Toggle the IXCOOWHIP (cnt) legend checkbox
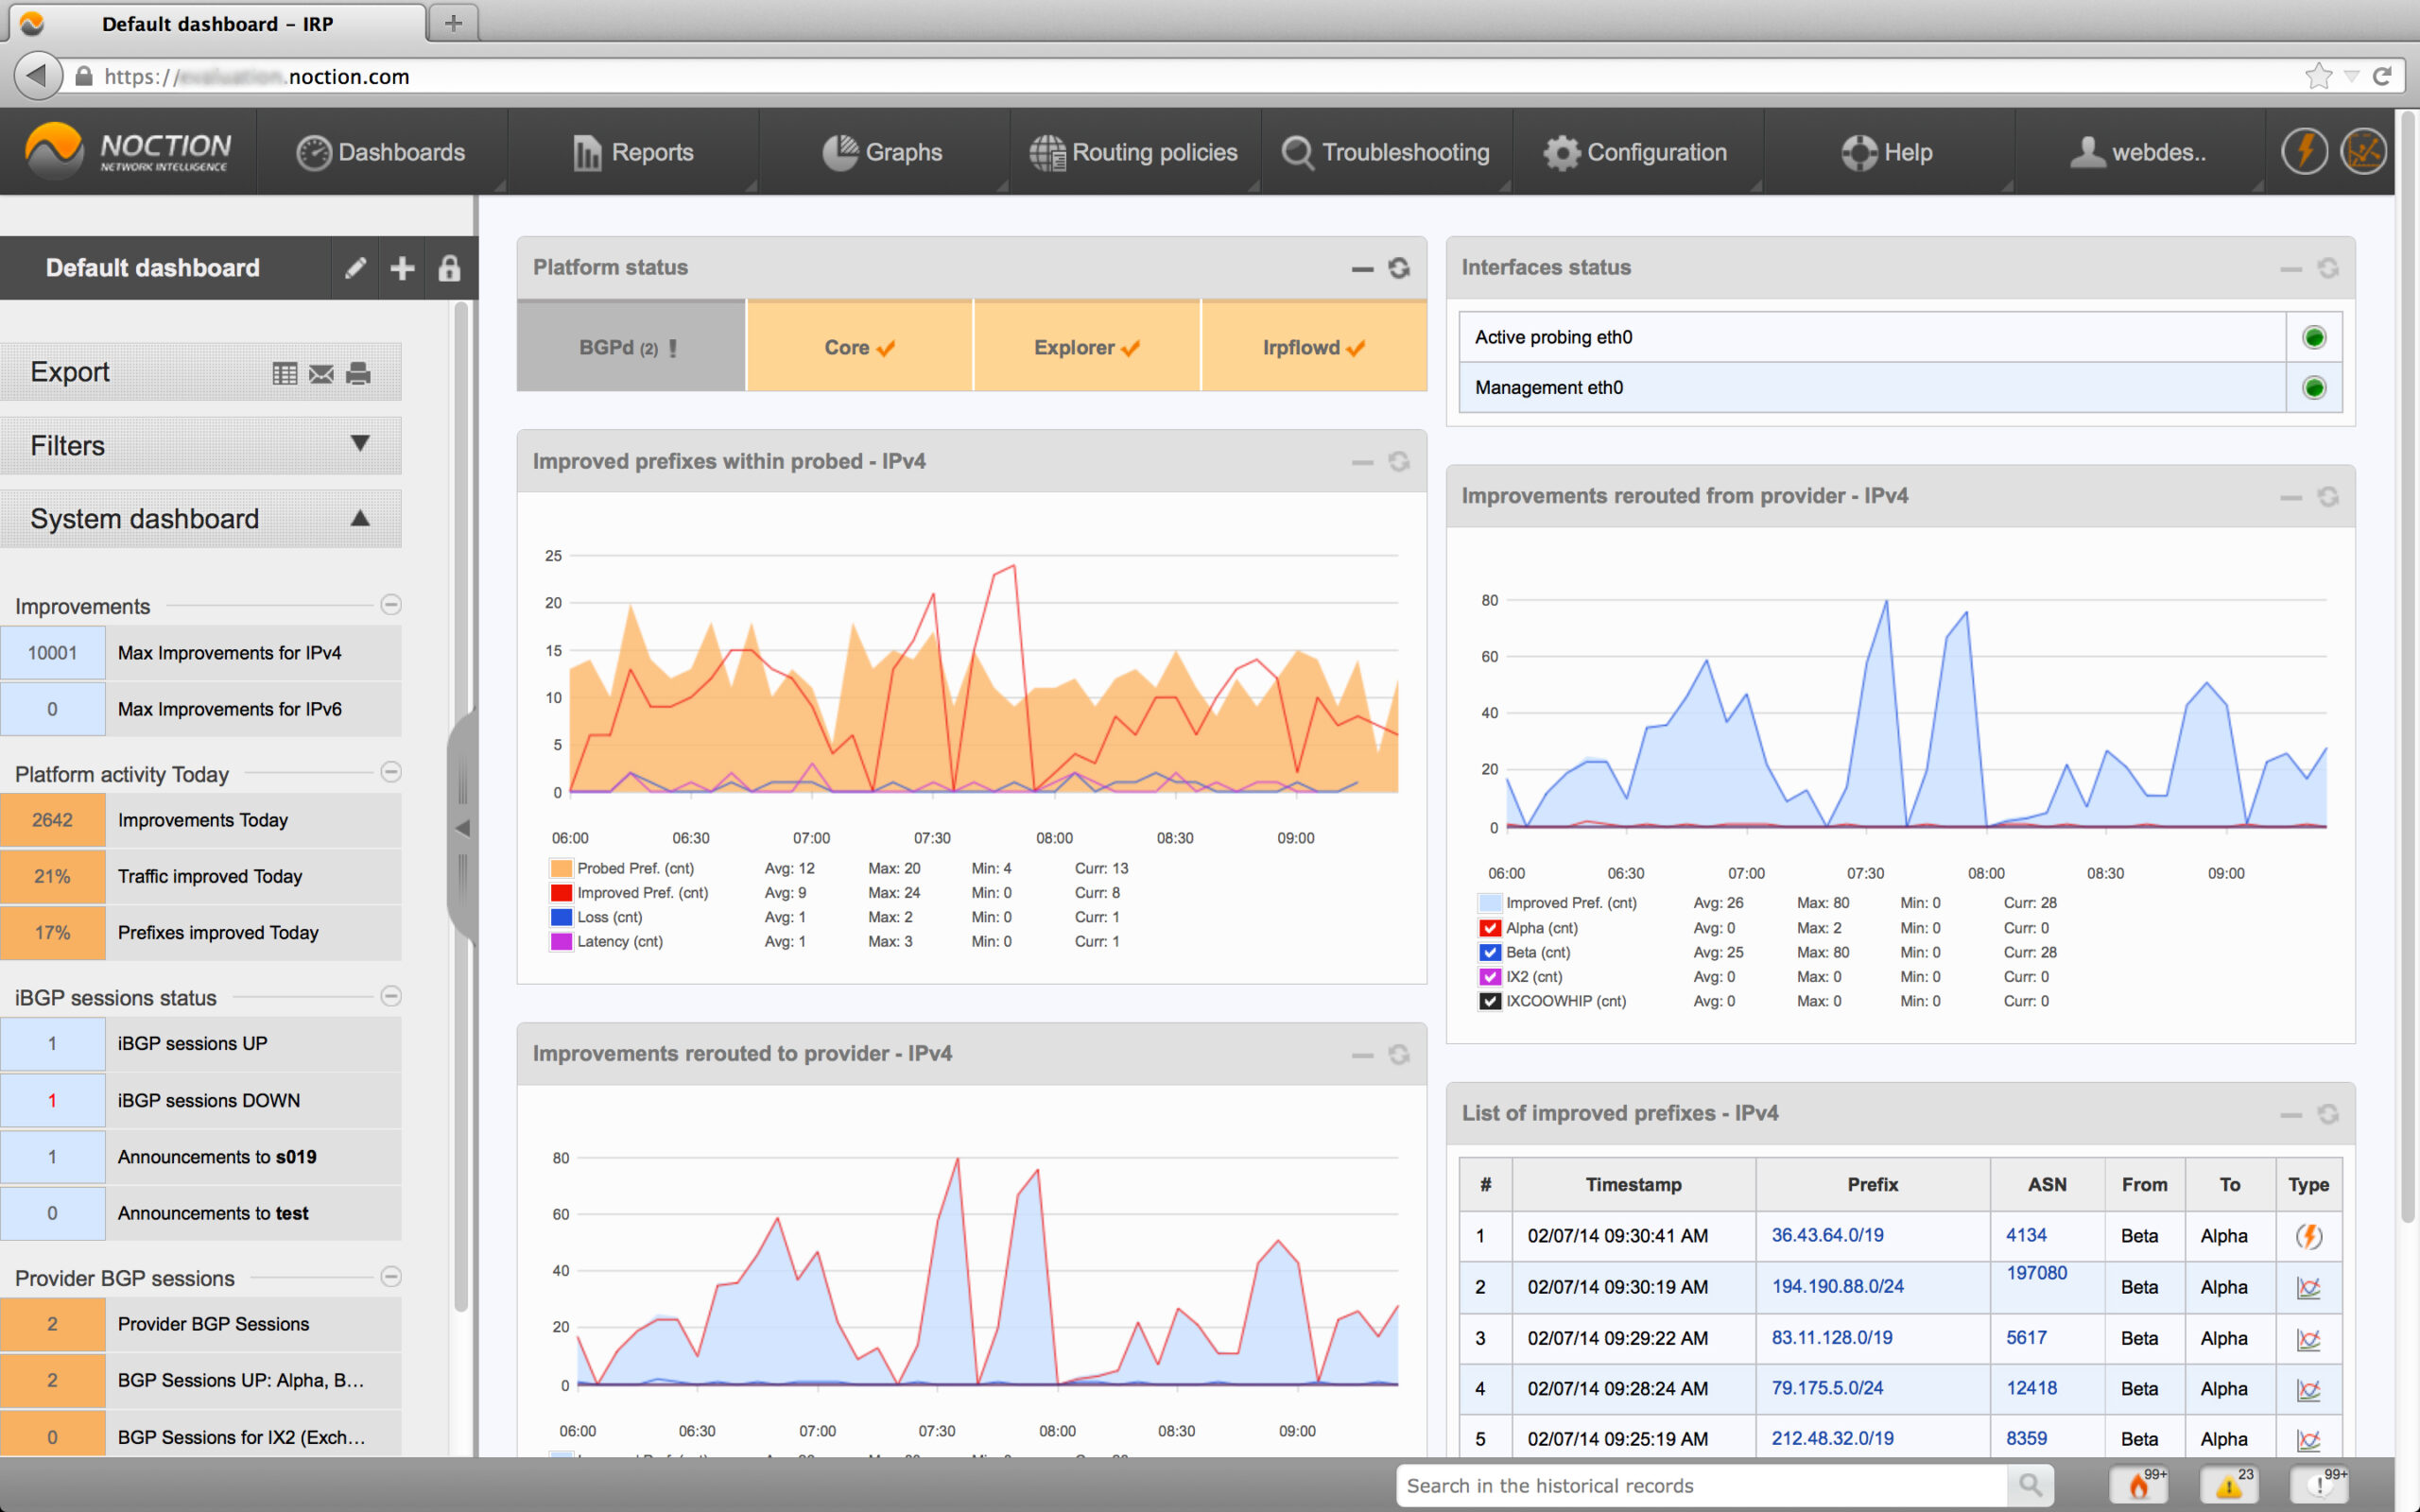 click(1490, 1001)
